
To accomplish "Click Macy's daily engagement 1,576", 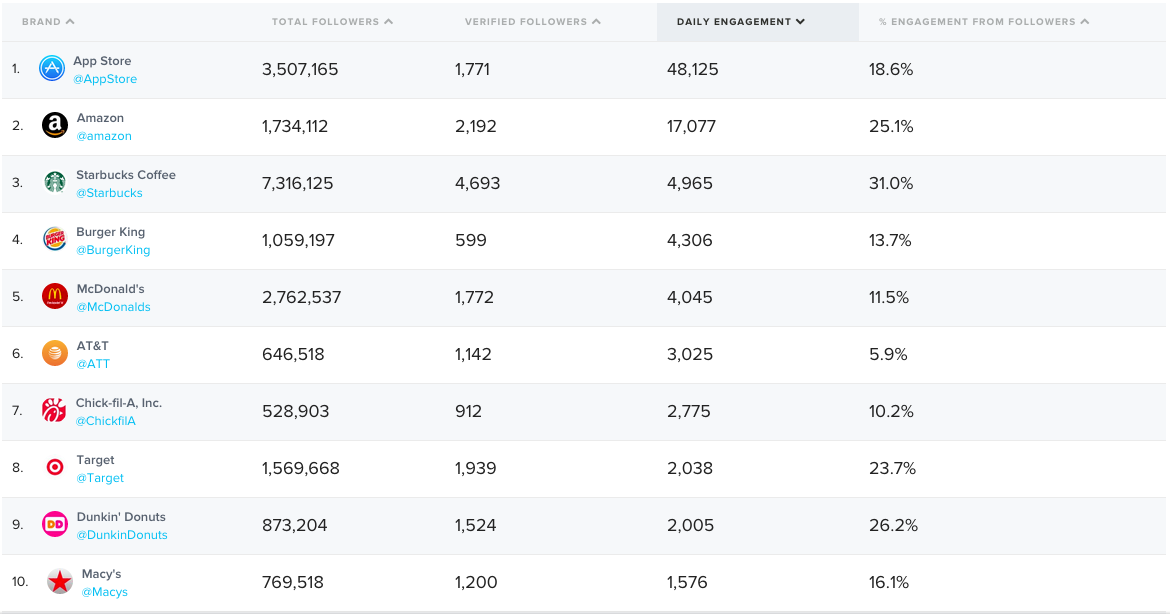I will coord(687,582).
